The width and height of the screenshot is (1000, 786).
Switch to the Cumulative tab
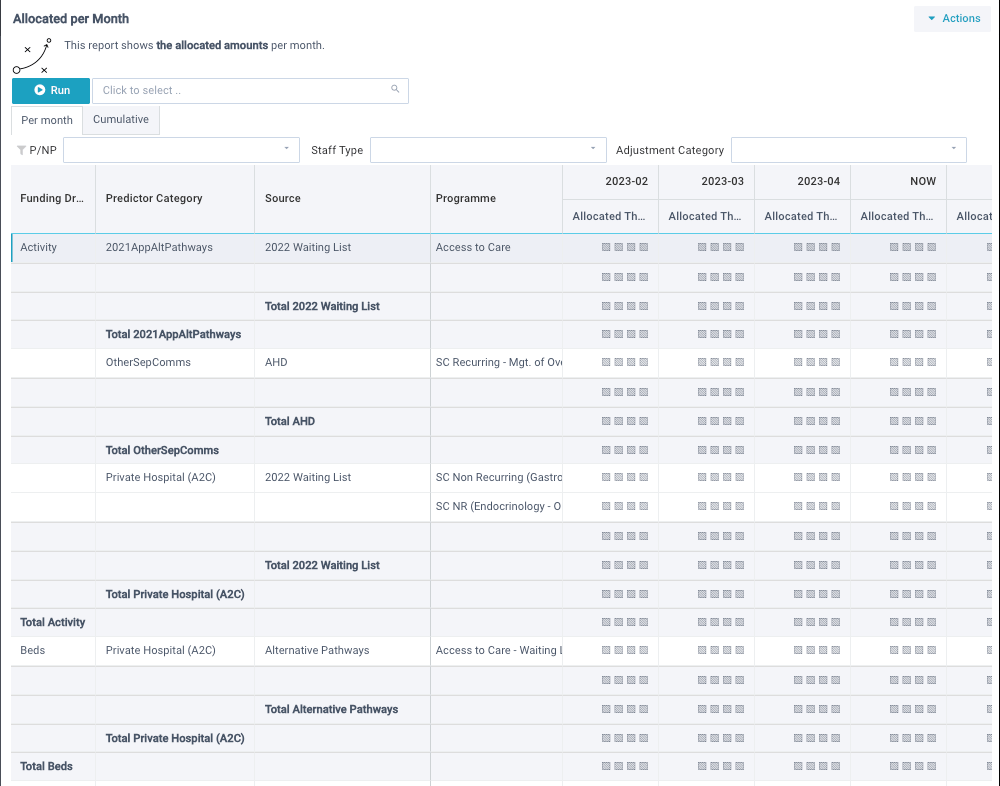[x=121, y=120]
